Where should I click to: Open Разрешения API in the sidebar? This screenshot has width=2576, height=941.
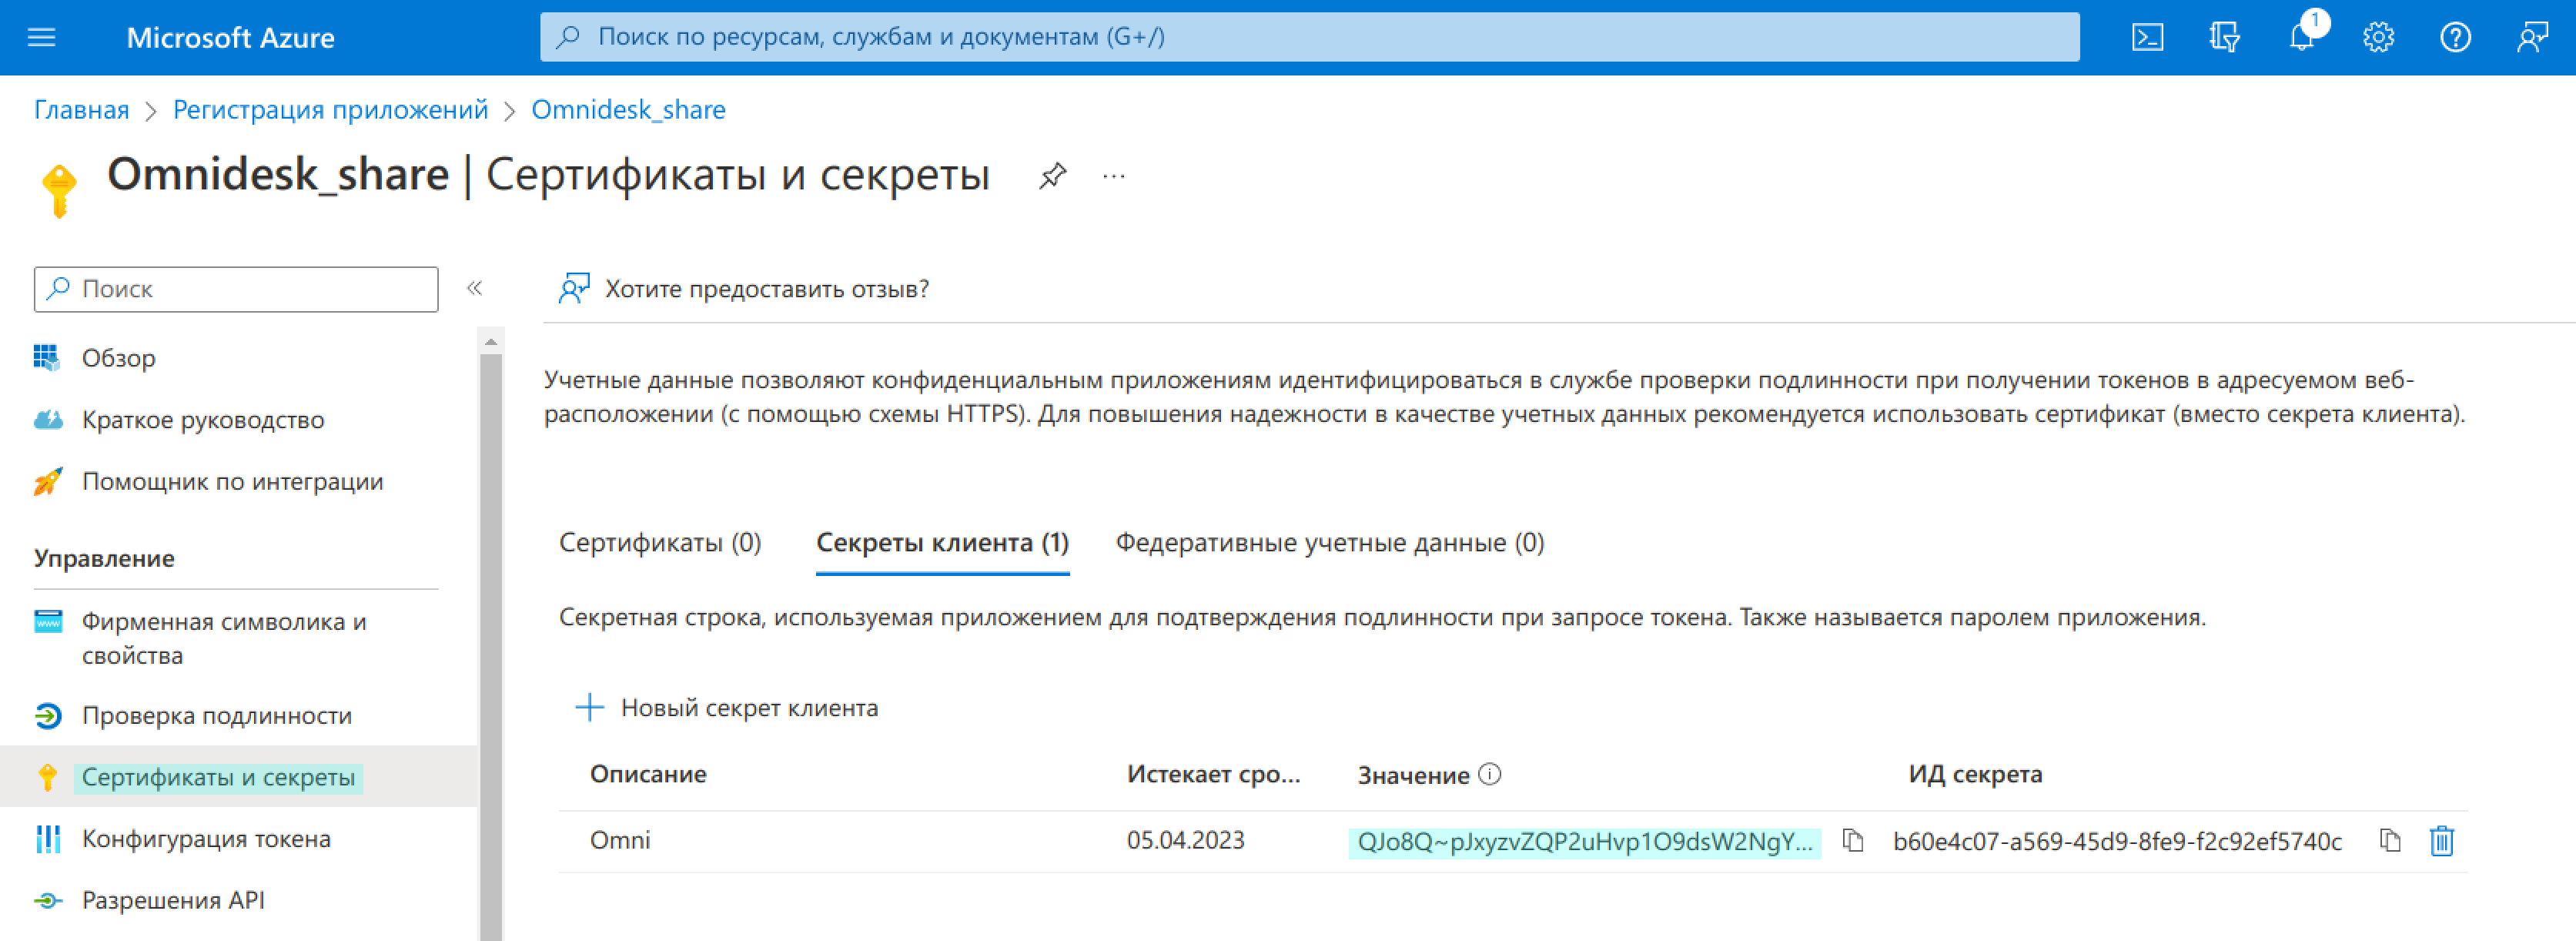click(173, 900)
